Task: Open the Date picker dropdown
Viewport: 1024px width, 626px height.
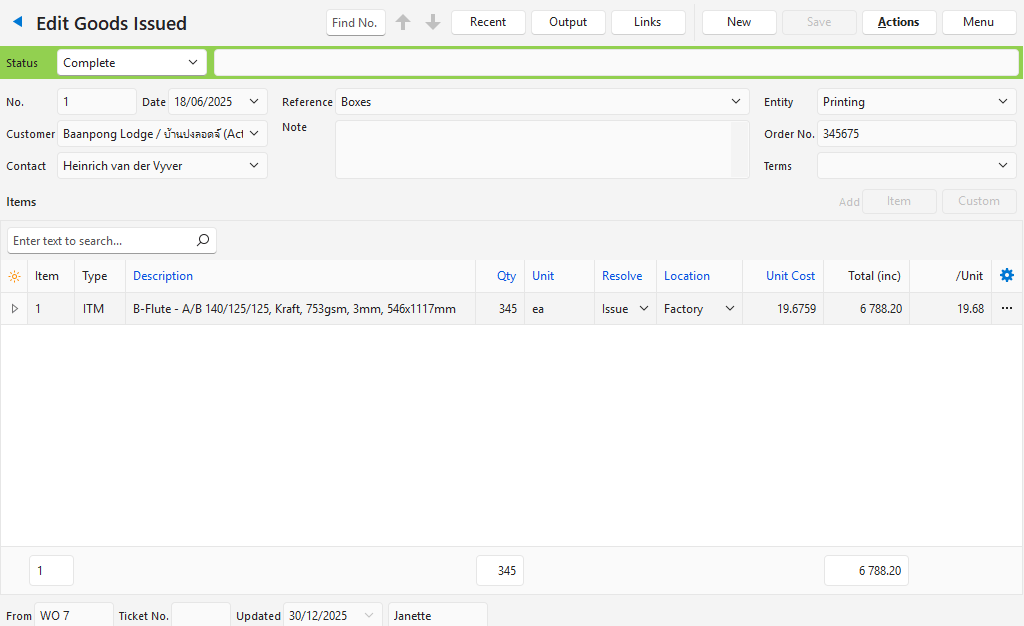Action: 253,102
